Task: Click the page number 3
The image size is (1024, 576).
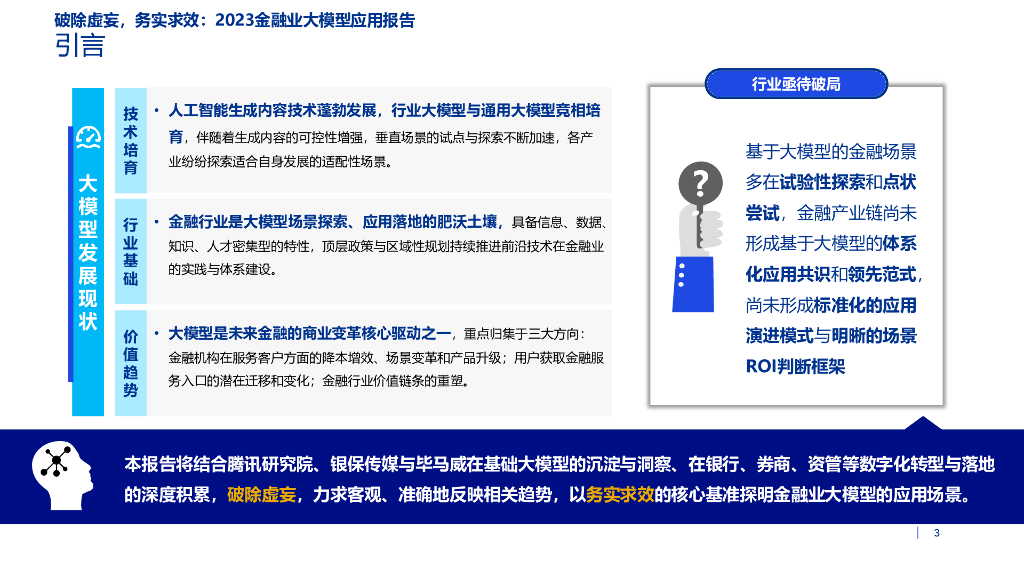Action: [936, 533]
